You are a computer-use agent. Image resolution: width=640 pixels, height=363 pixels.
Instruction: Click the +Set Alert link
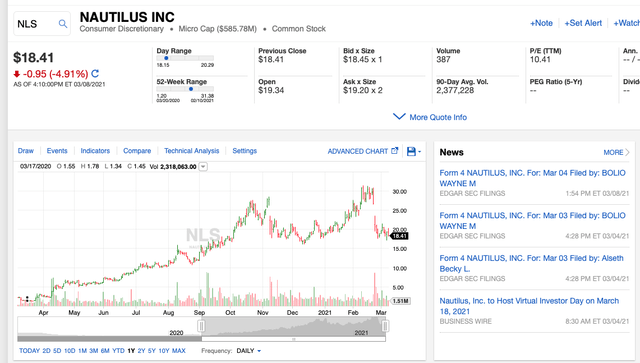tap(583, 23)
